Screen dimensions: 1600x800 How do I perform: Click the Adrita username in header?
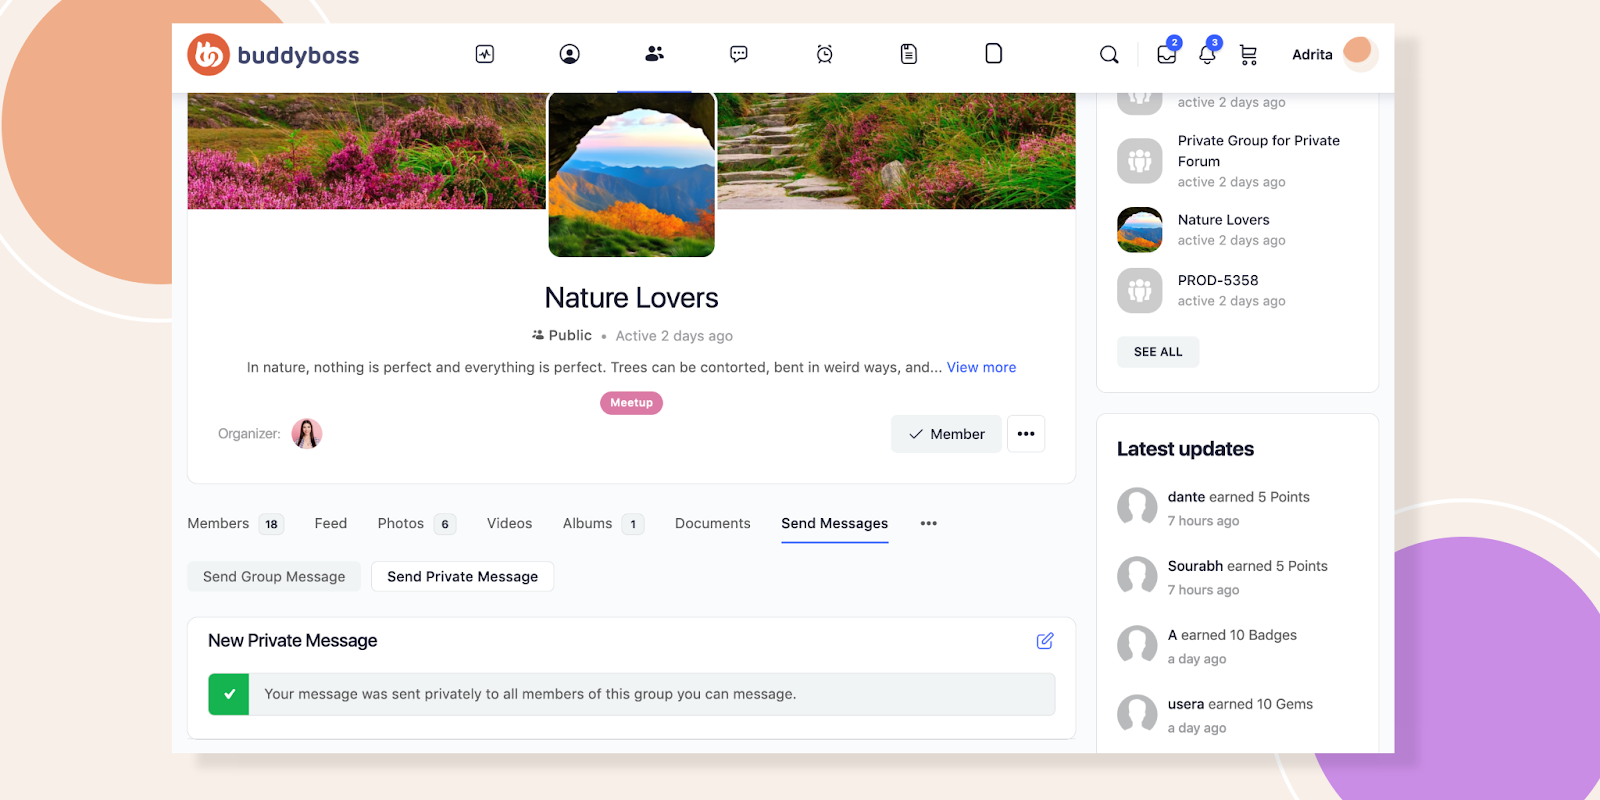point(1312,55)
